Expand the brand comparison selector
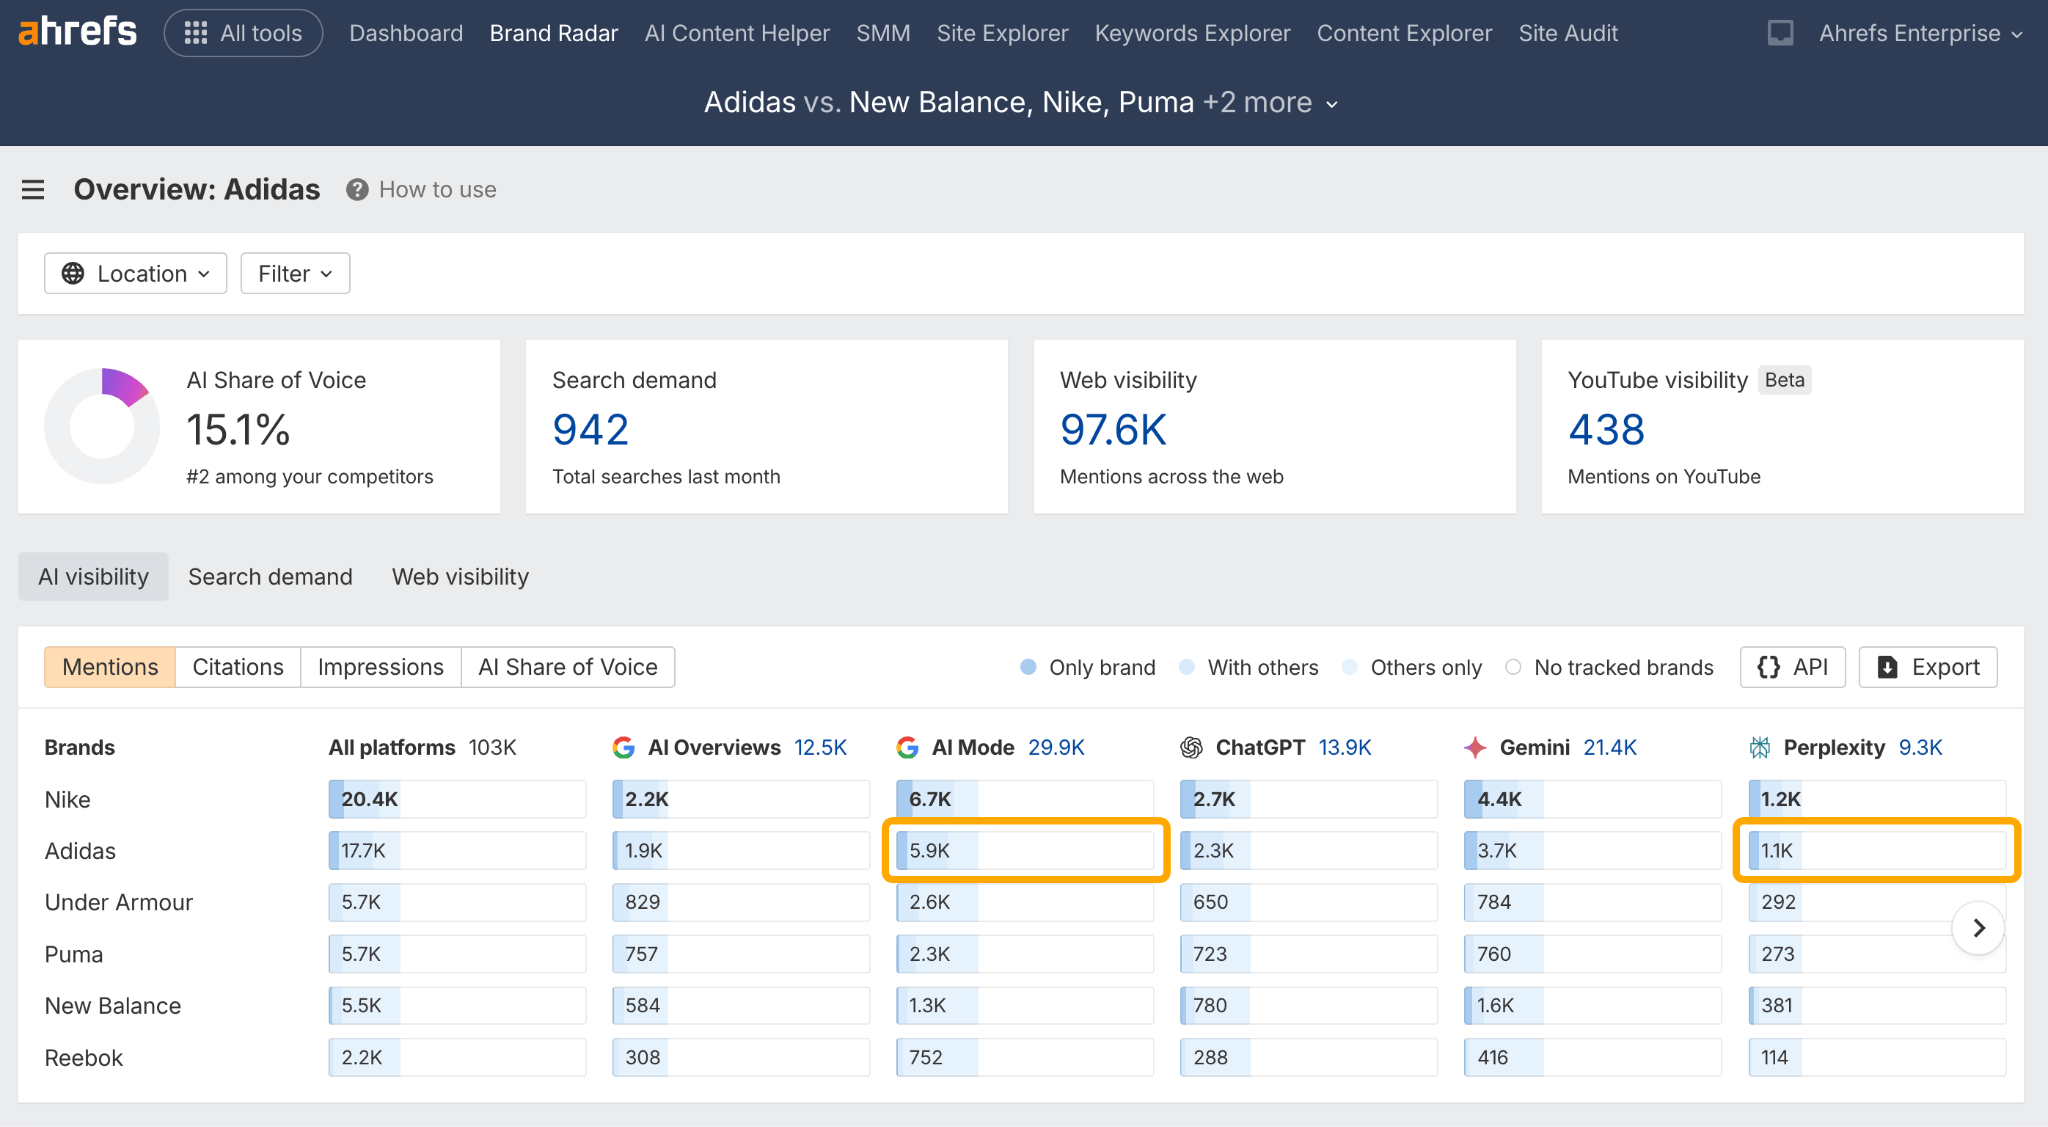 coord(1021,102)
